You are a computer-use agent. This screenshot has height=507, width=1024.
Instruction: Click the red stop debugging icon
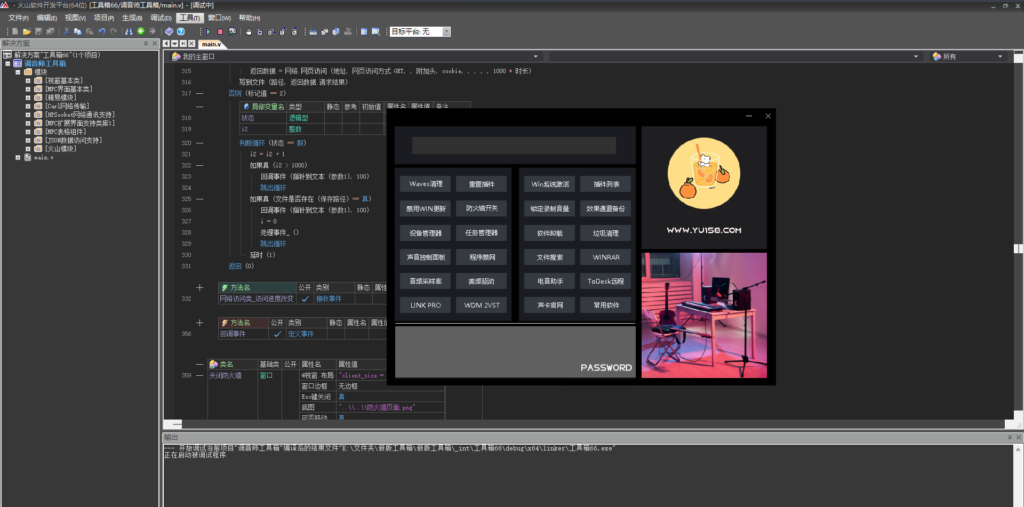pyautogui.click(x=218, y=31)
